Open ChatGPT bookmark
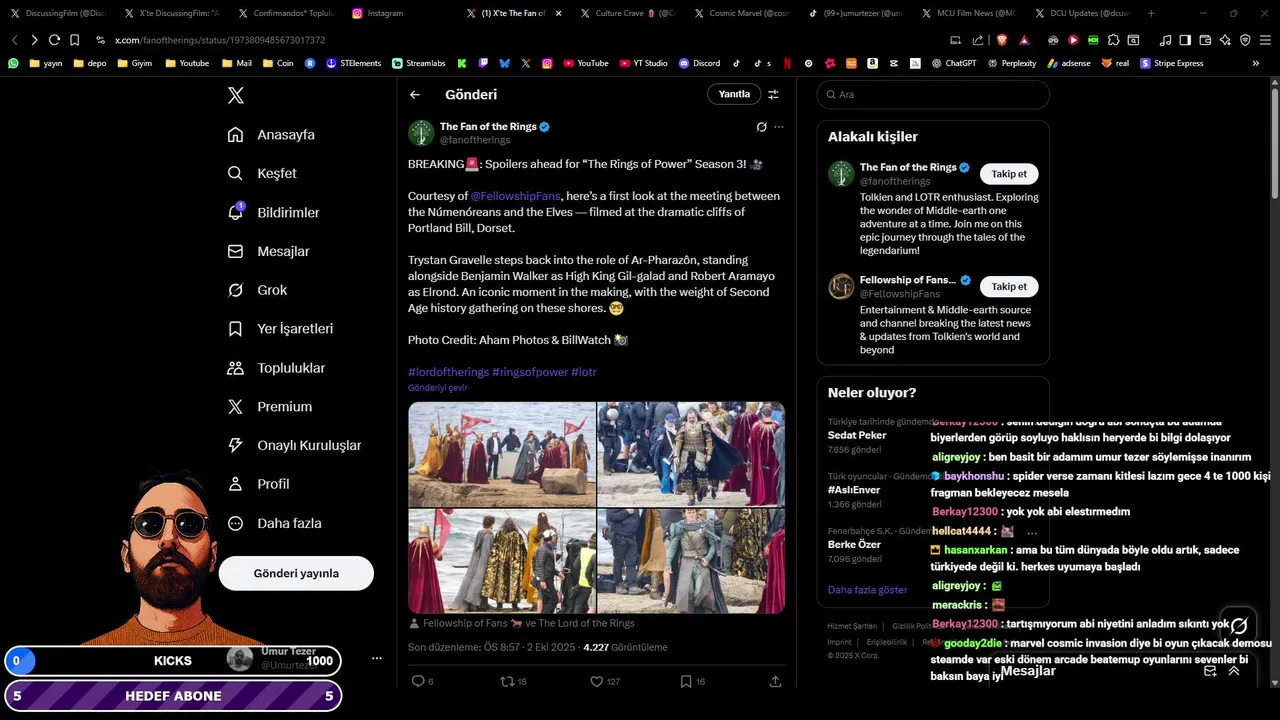The width and height of the screenshot is (1280, 720). point(953,63)
